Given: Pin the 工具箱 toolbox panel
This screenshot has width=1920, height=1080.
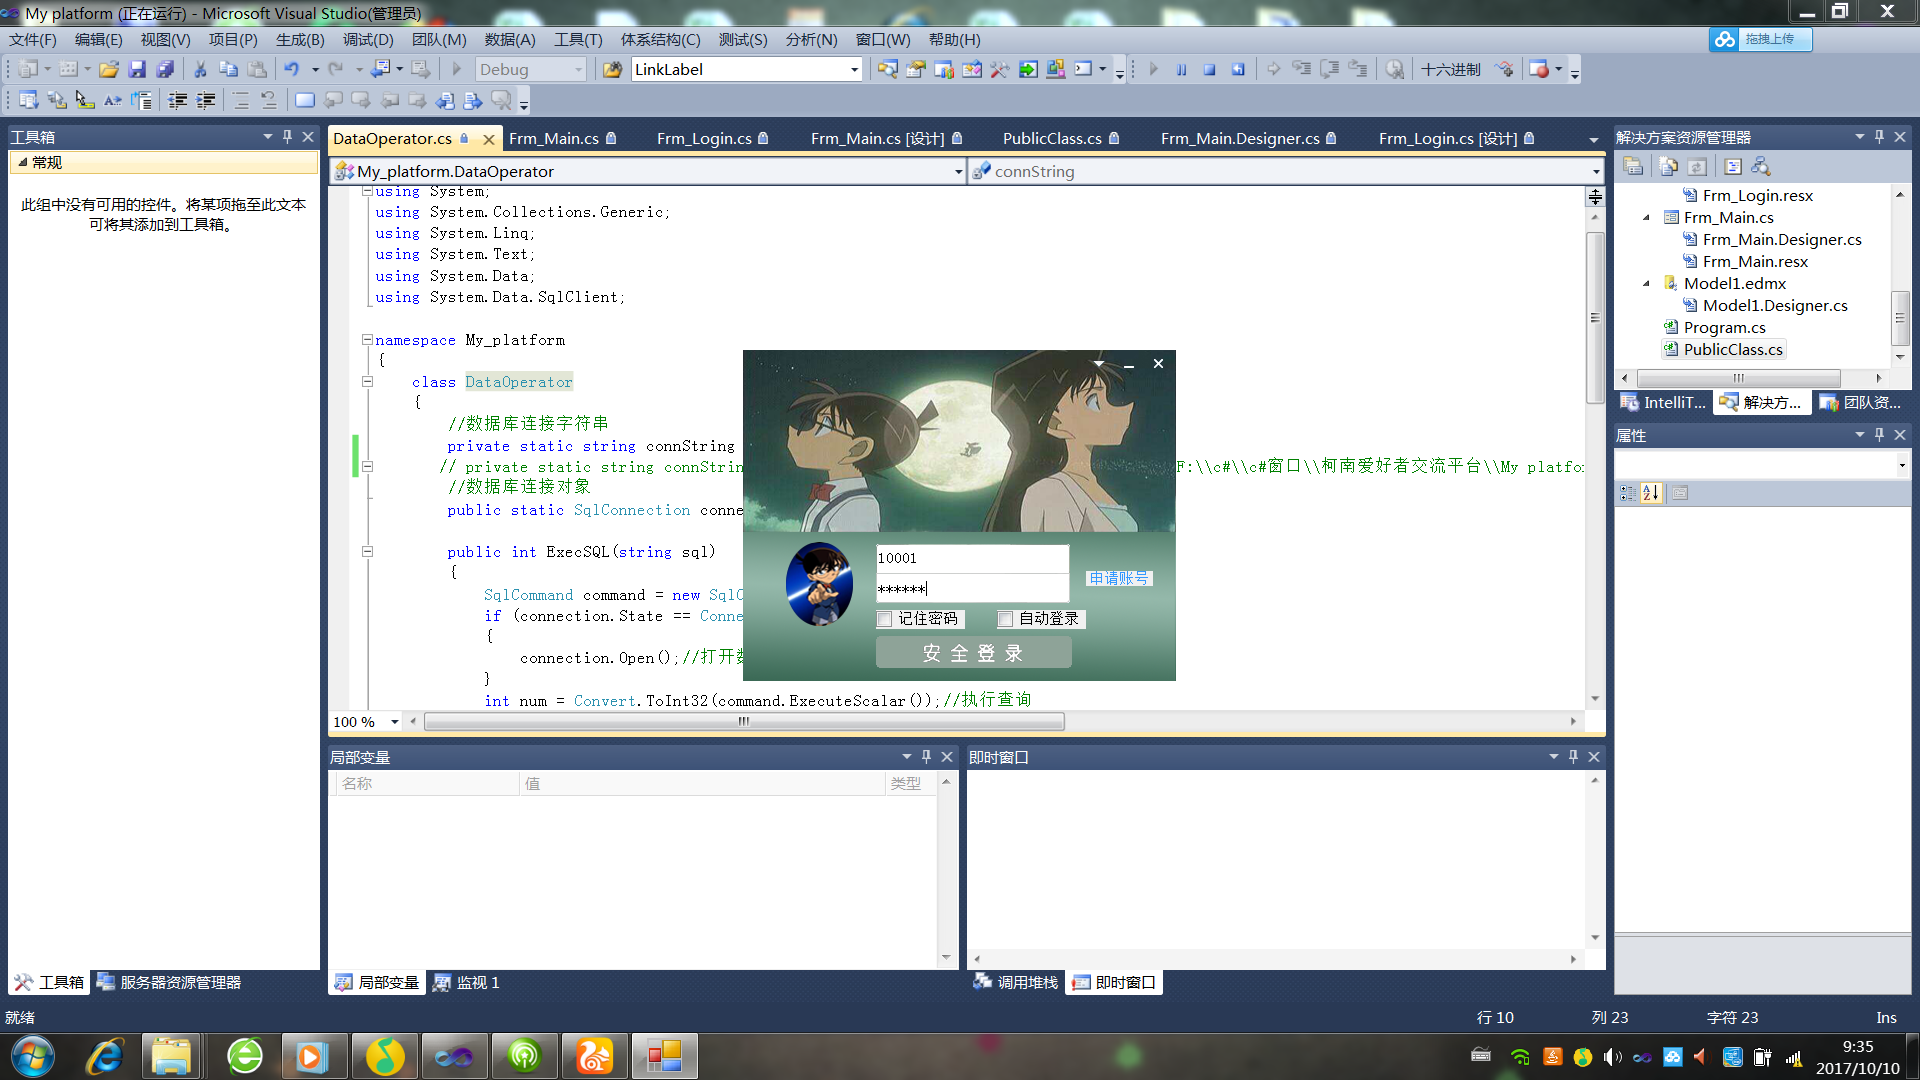Looking at the screenshot, I should tap(287, 137).
